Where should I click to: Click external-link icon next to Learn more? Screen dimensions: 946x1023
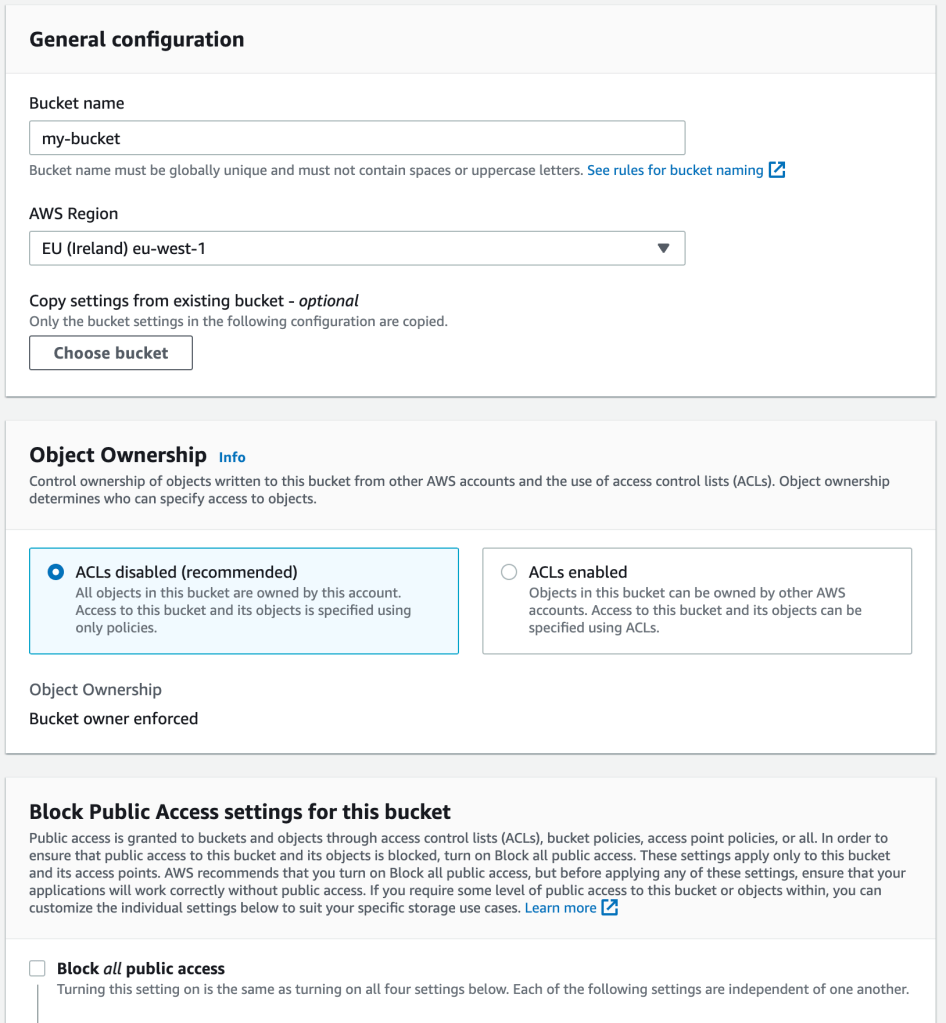point(610,908)
